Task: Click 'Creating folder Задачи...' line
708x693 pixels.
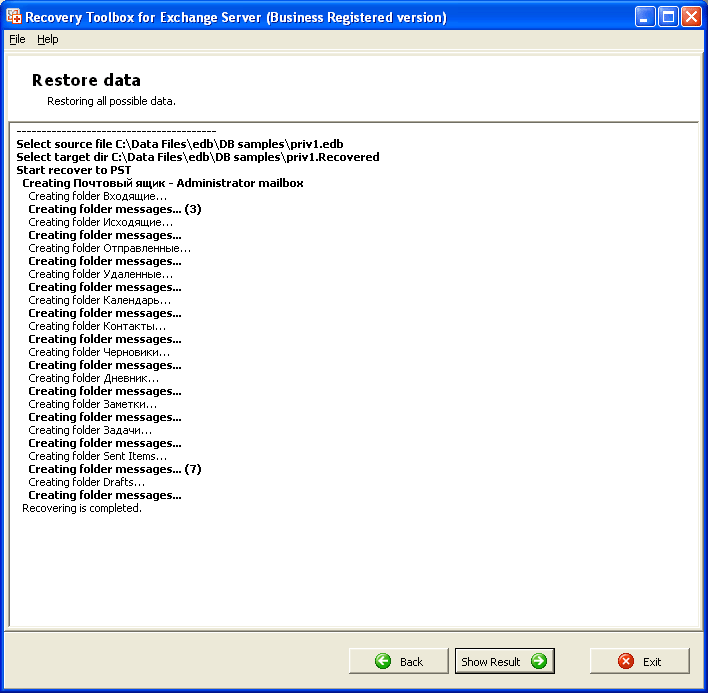Action: pyautogui.click(x=90, y=430)
